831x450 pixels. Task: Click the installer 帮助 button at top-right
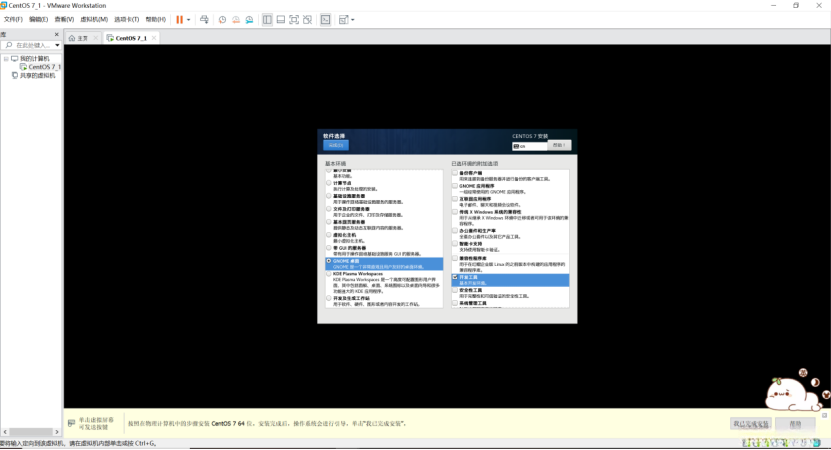tap(559, 145)
